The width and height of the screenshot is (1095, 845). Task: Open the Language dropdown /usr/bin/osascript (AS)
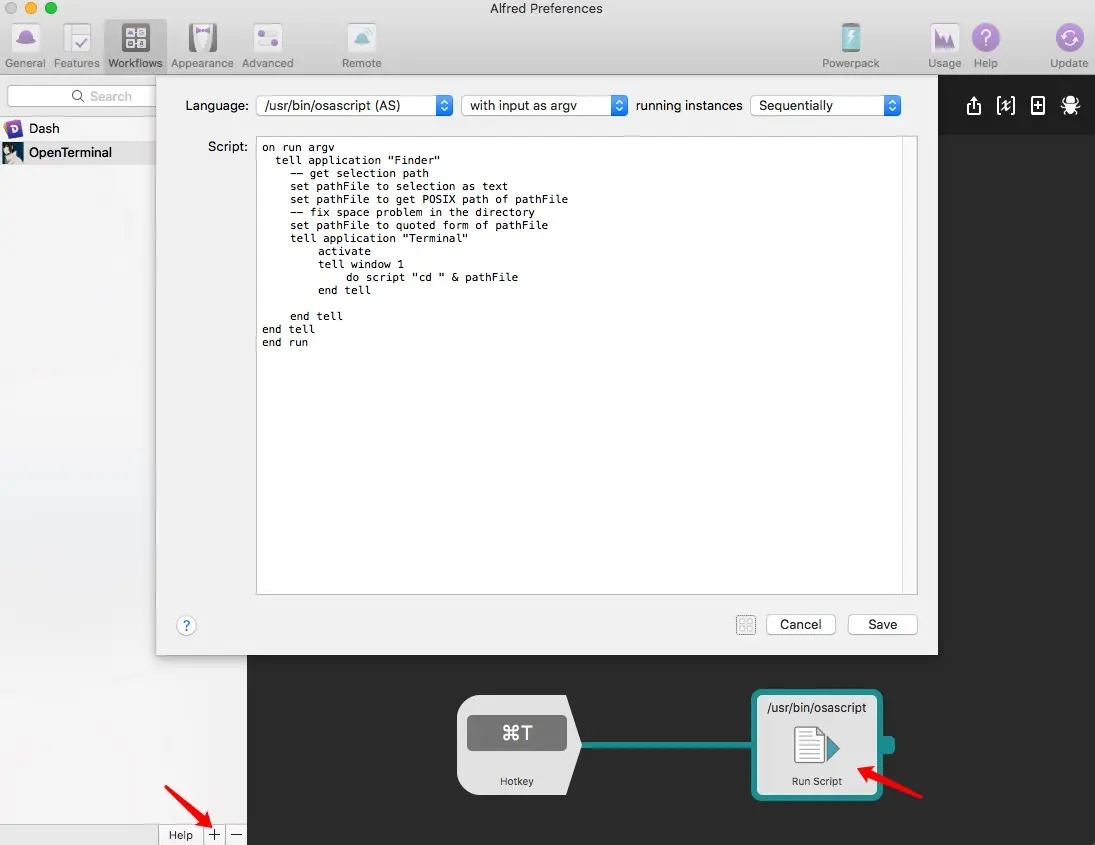click(355, 105)
